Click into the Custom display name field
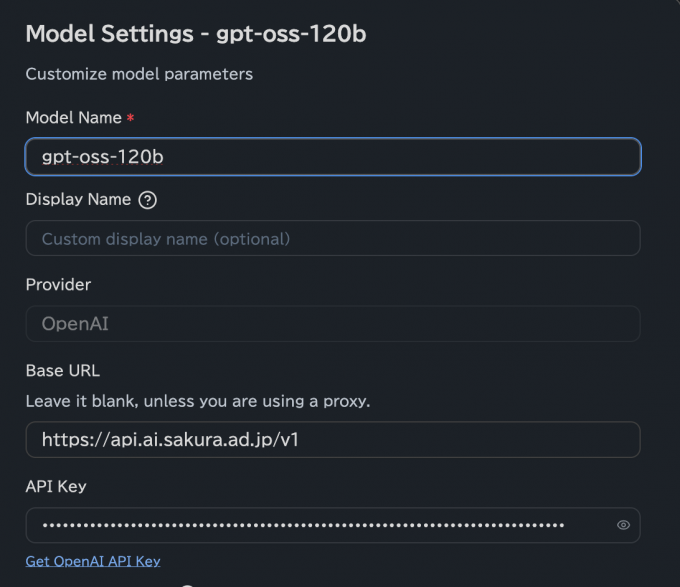The width and height of the screenshot is (680, 587). click(332, 239)
